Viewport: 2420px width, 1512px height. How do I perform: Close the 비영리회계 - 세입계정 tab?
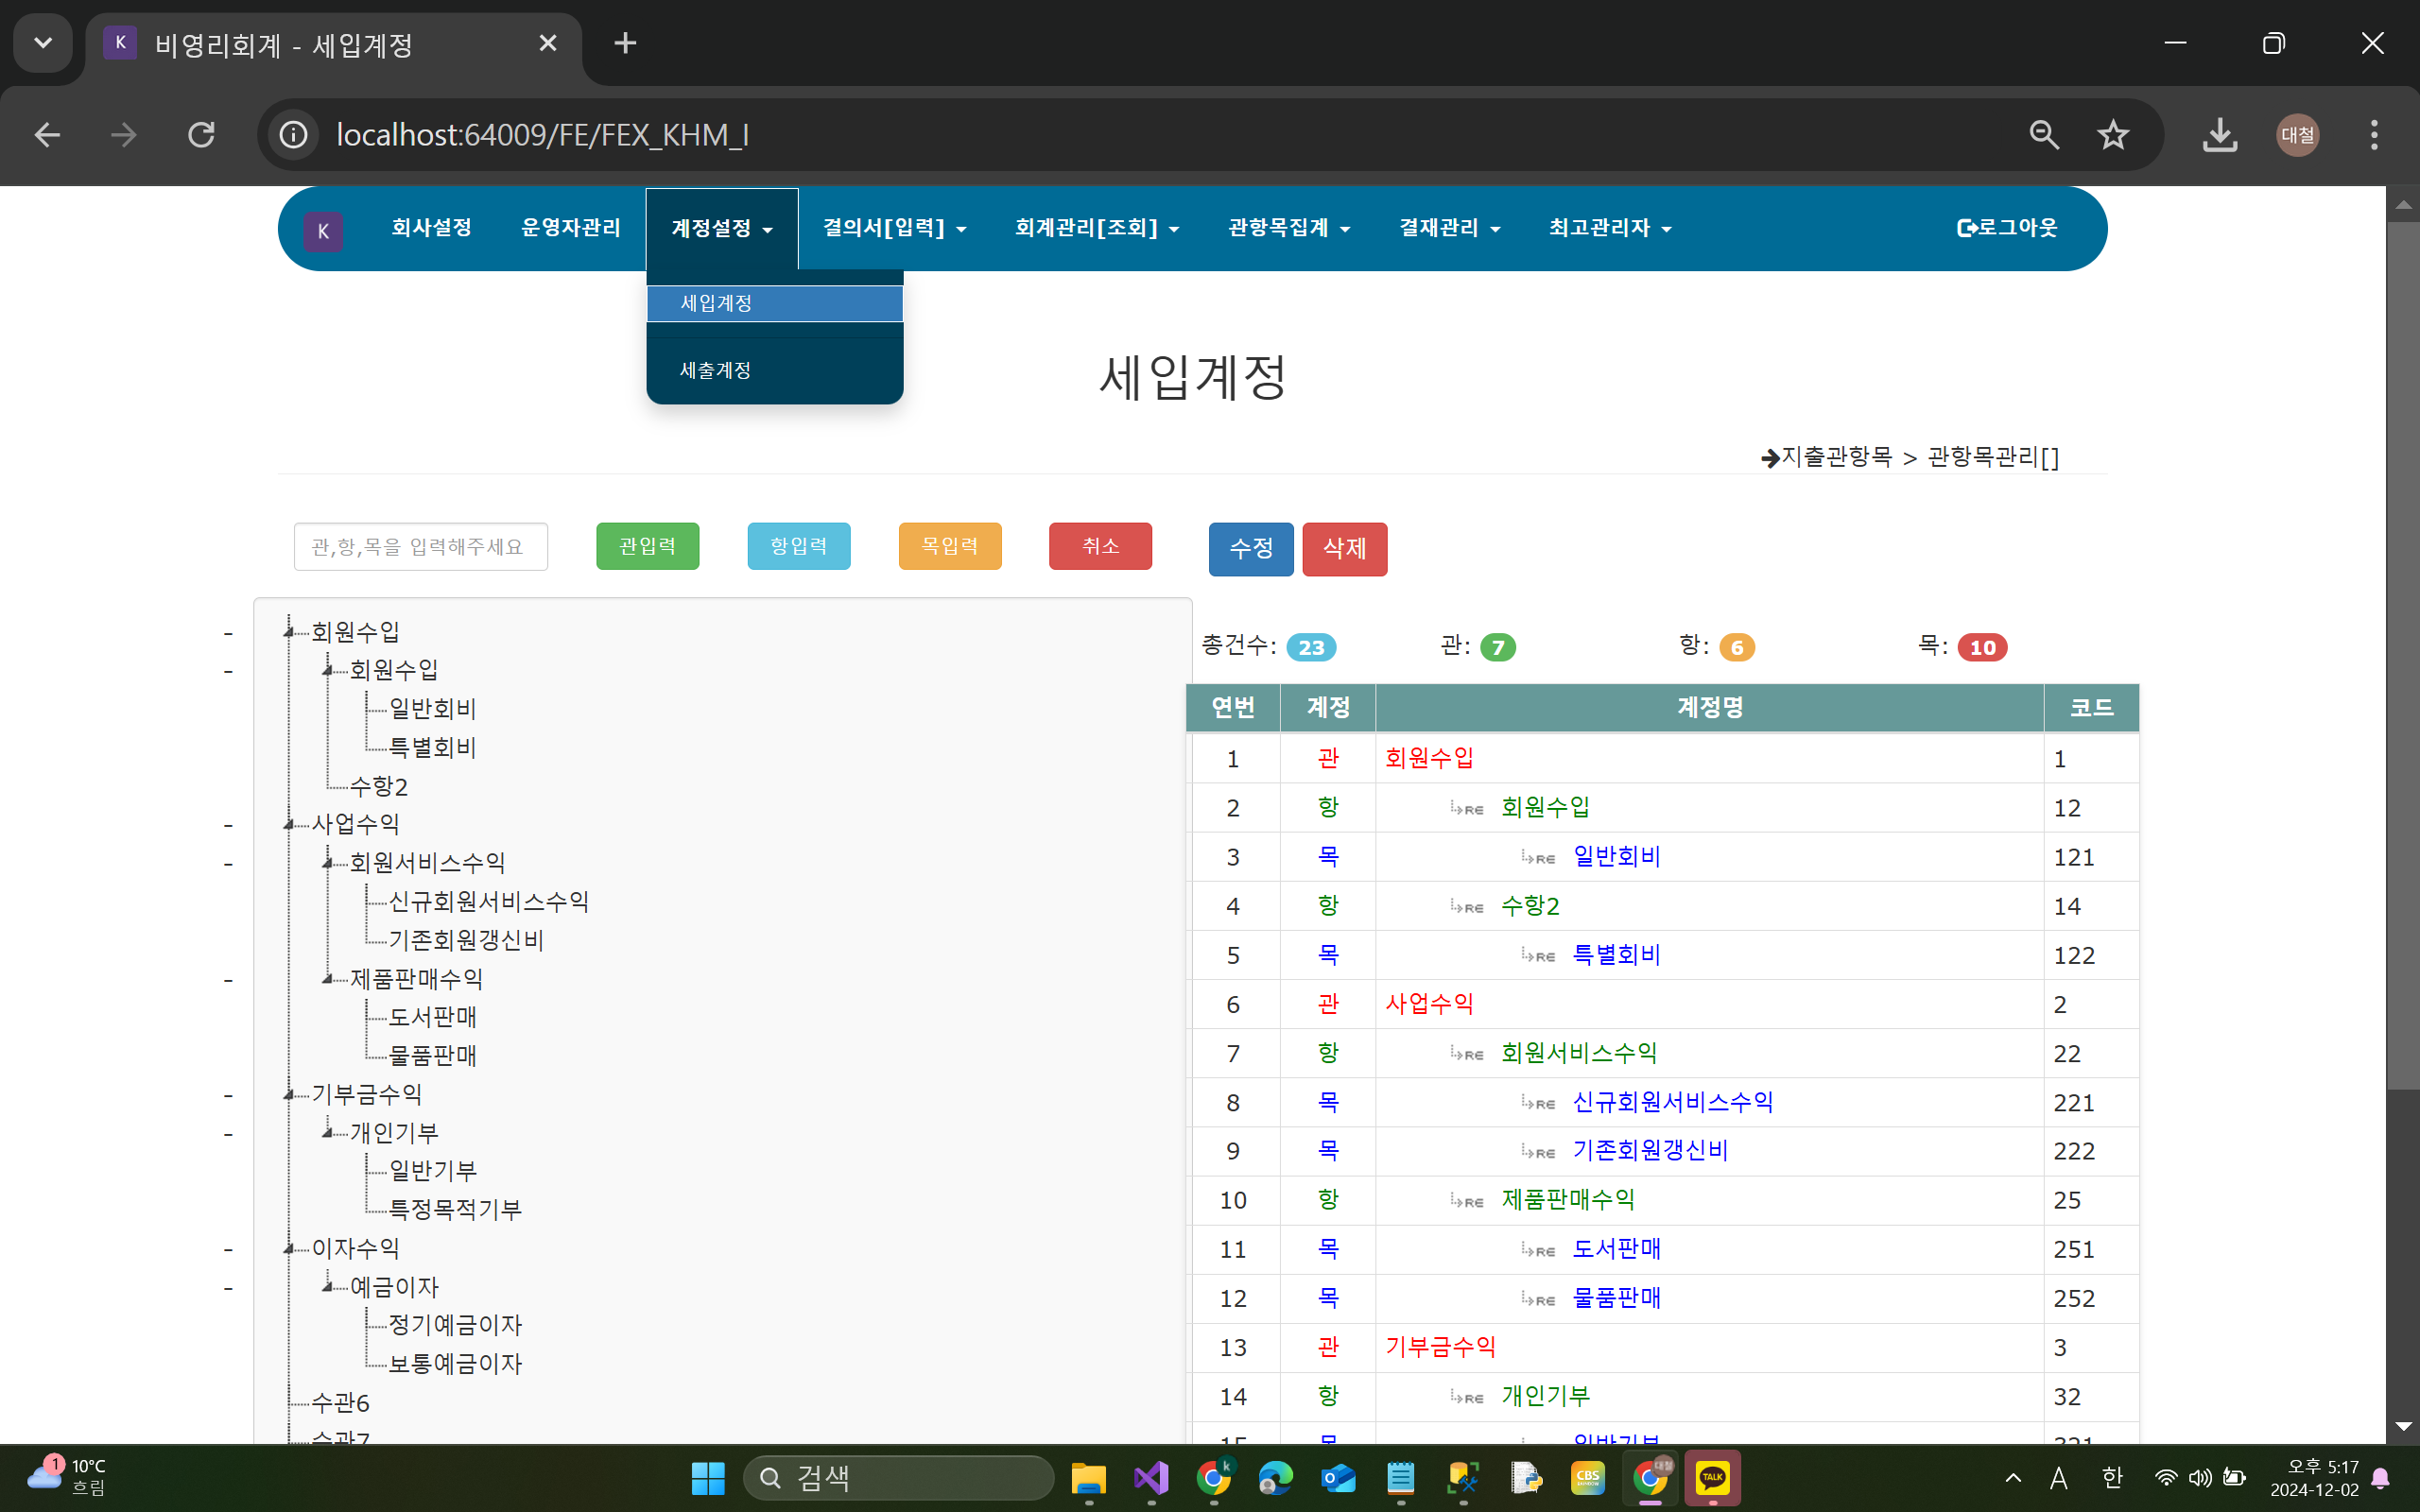point(547,43)
